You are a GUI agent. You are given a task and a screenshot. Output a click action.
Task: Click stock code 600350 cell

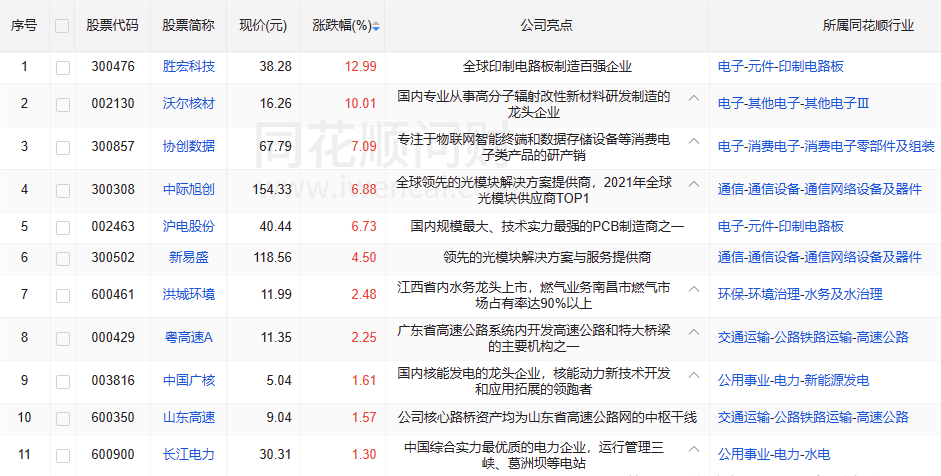pos(112,417)
